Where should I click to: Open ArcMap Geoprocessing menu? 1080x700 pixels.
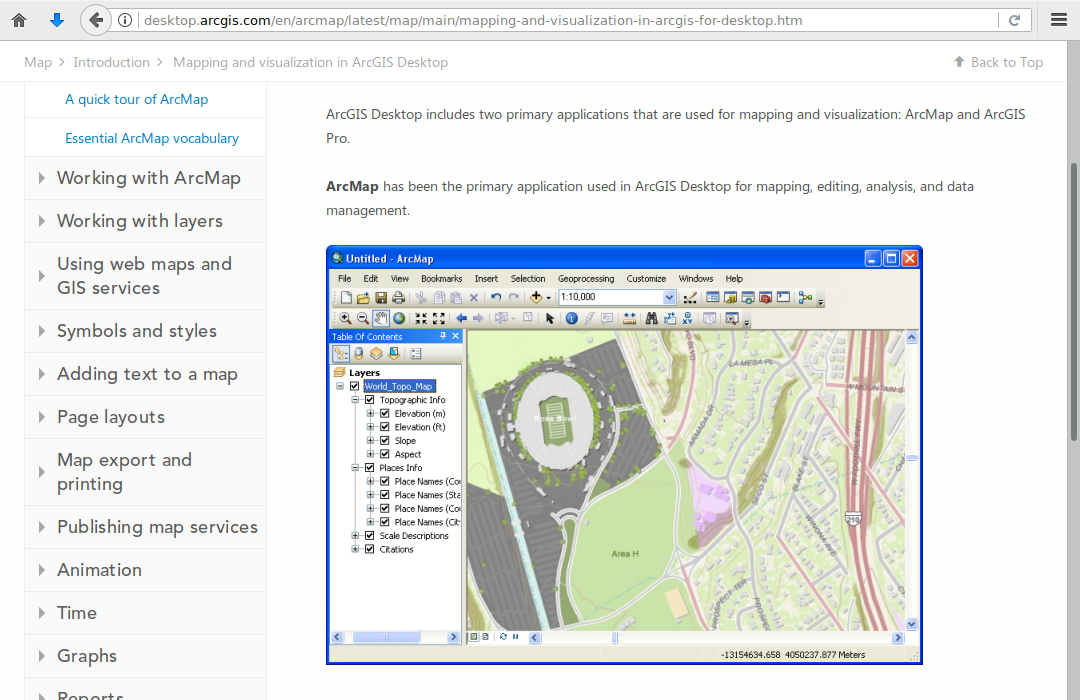point(585,278)
